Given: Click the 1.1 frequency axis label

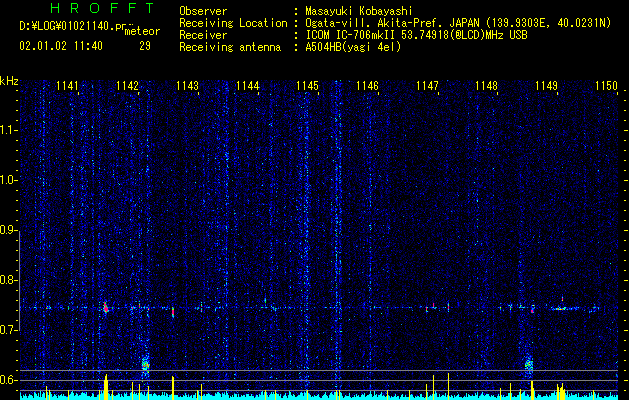Looking at the screenshot, I should 8,130.
